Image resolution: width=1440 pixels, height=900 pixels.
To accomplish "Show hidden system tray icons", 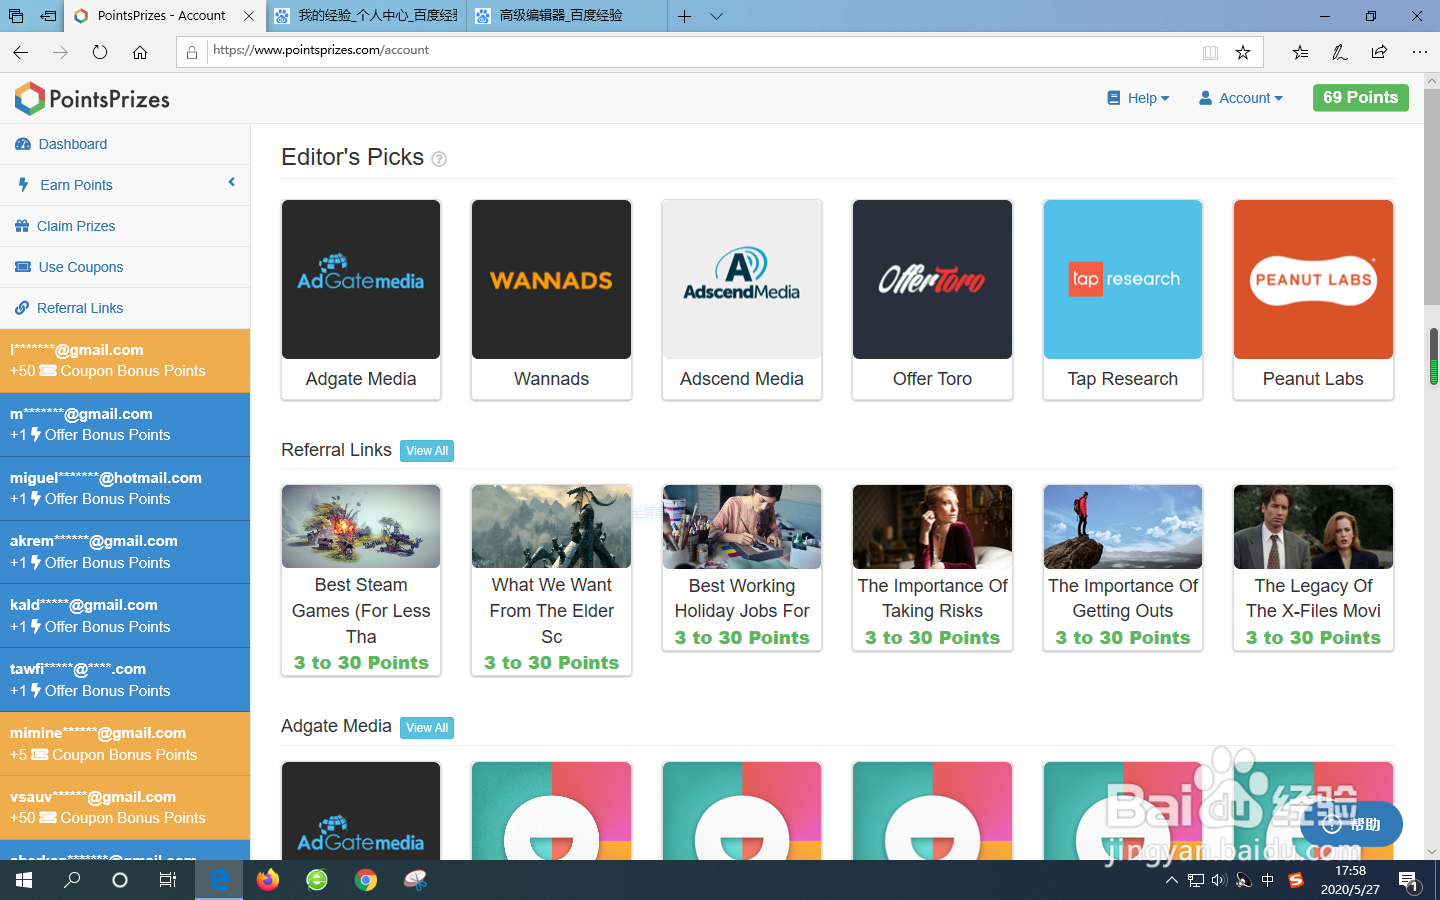I will (1172, 881).
